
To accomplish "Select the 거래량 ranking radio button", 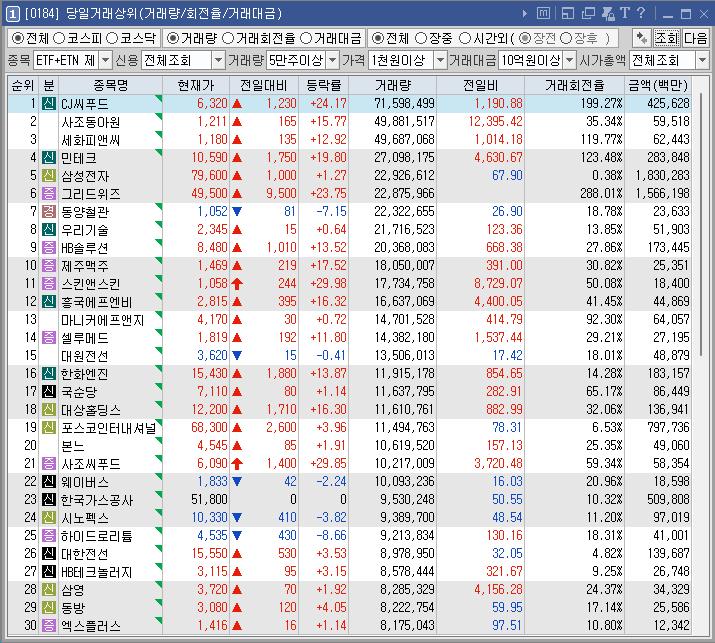I will tap(172, 38).
